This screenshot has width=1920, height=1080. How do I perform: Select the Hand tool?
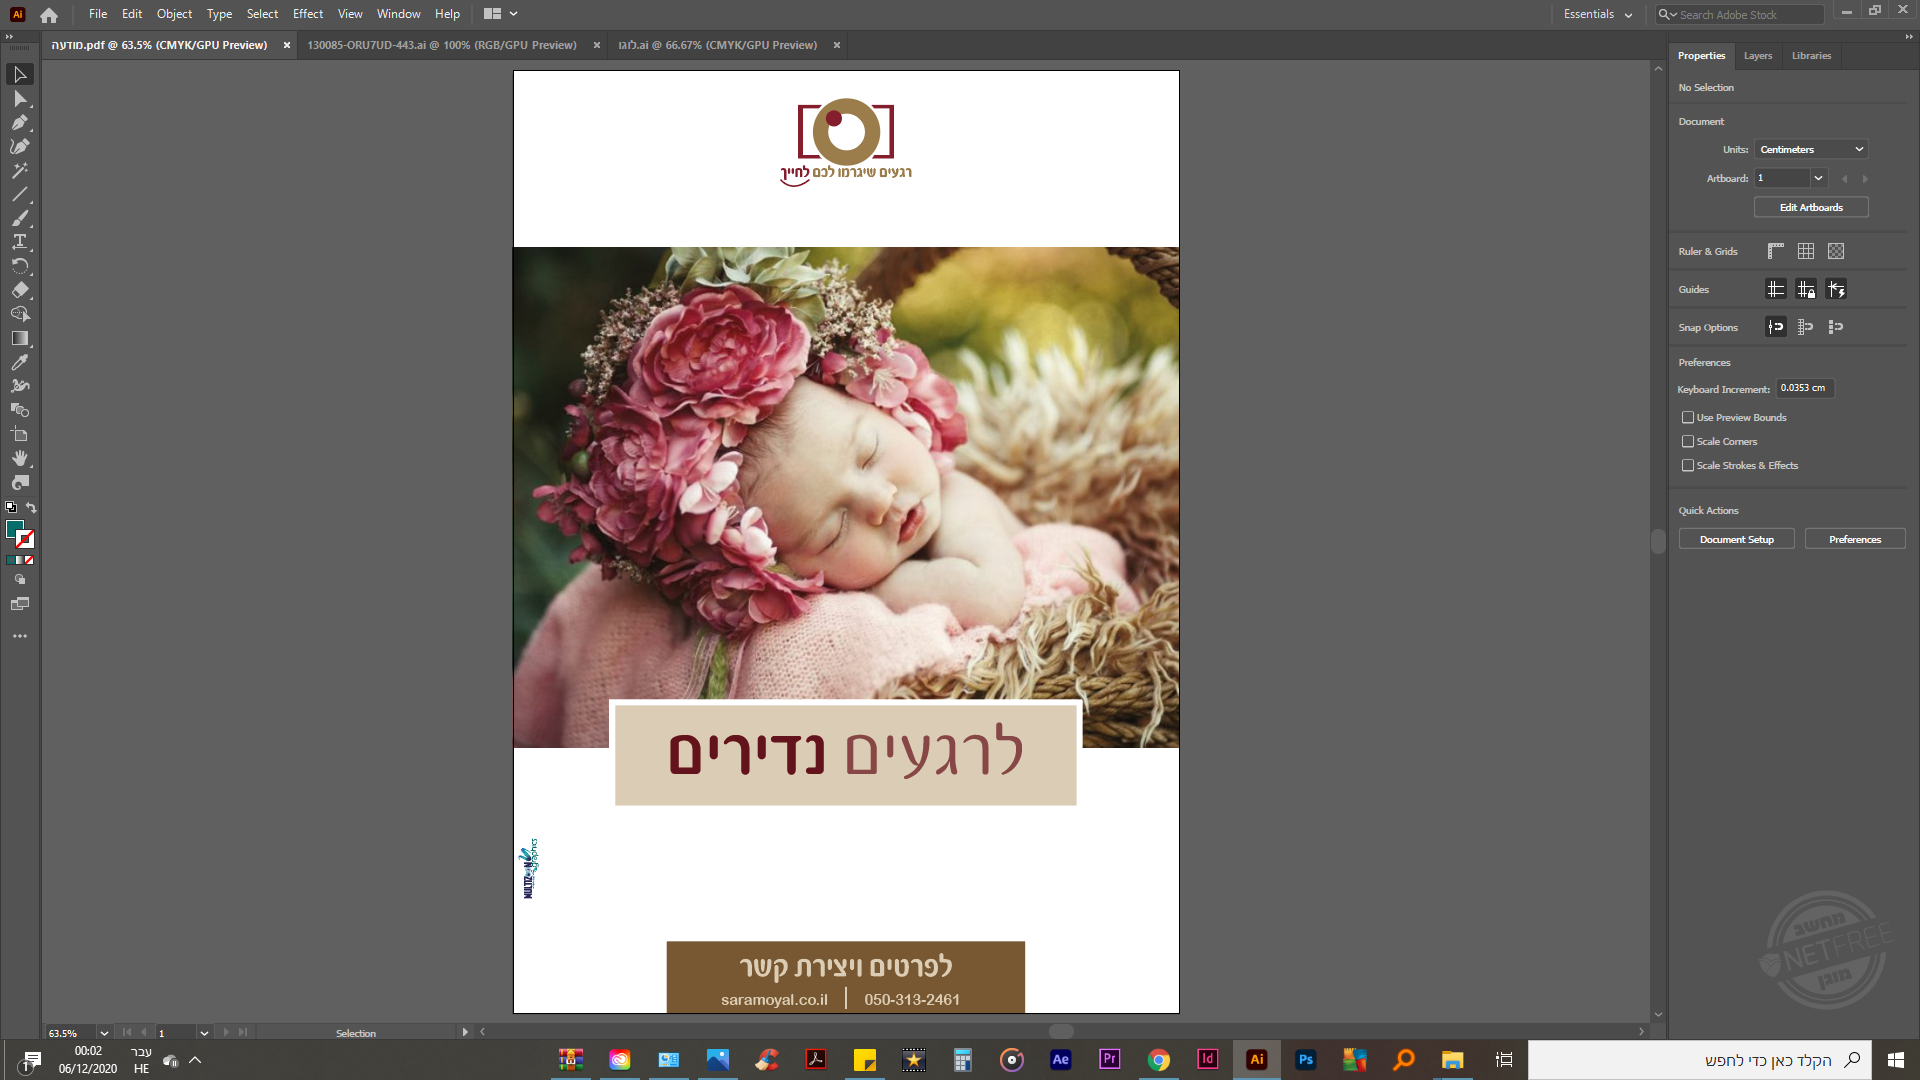tap(19, 458)
